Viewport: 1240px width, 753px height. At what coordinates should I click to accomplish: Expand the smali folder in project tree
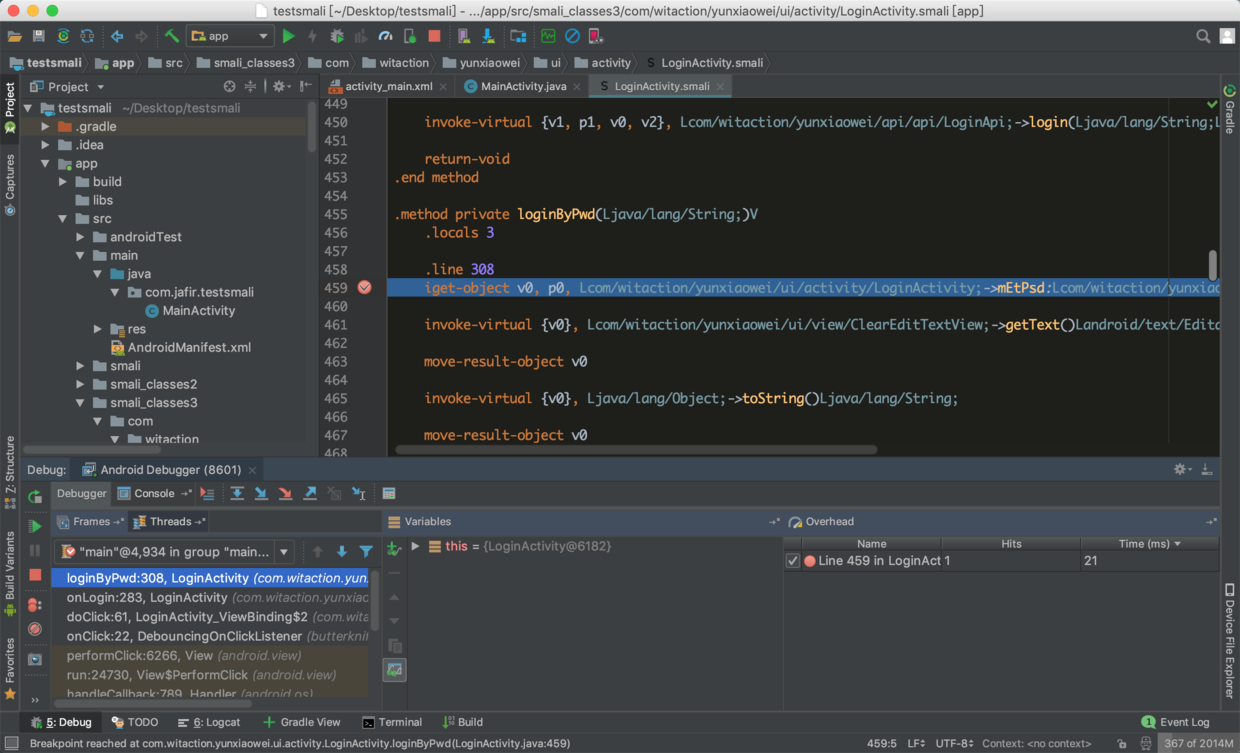pyautogui.click(x=81, y=366)
